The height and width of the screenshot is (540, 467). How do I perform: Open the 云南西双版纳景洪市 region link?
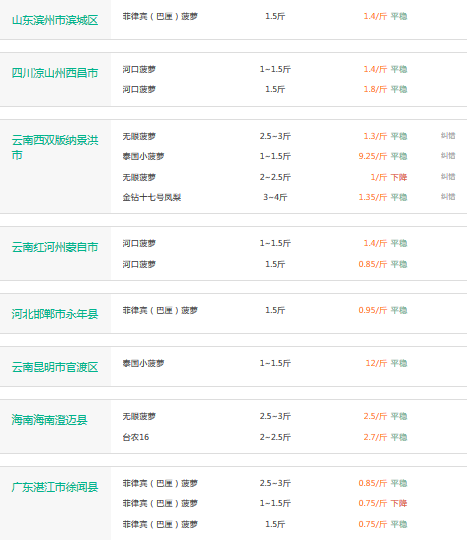55,147
